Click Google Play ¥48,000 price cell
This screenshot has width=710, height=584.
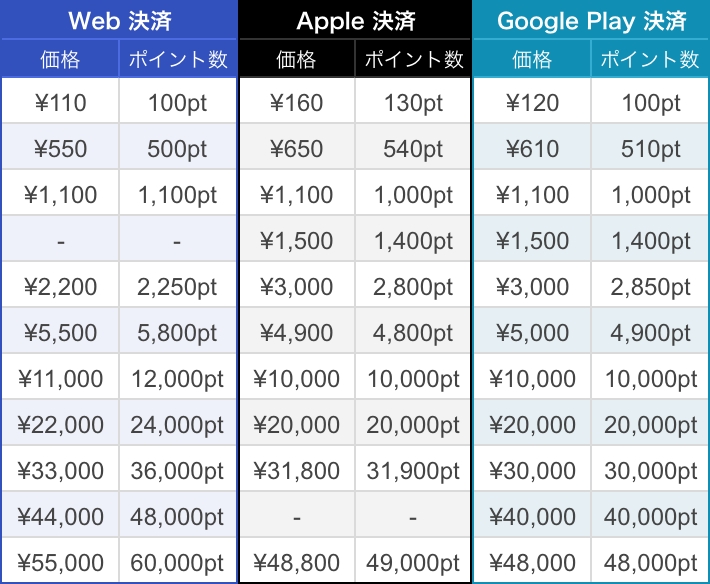pos(532,560)
